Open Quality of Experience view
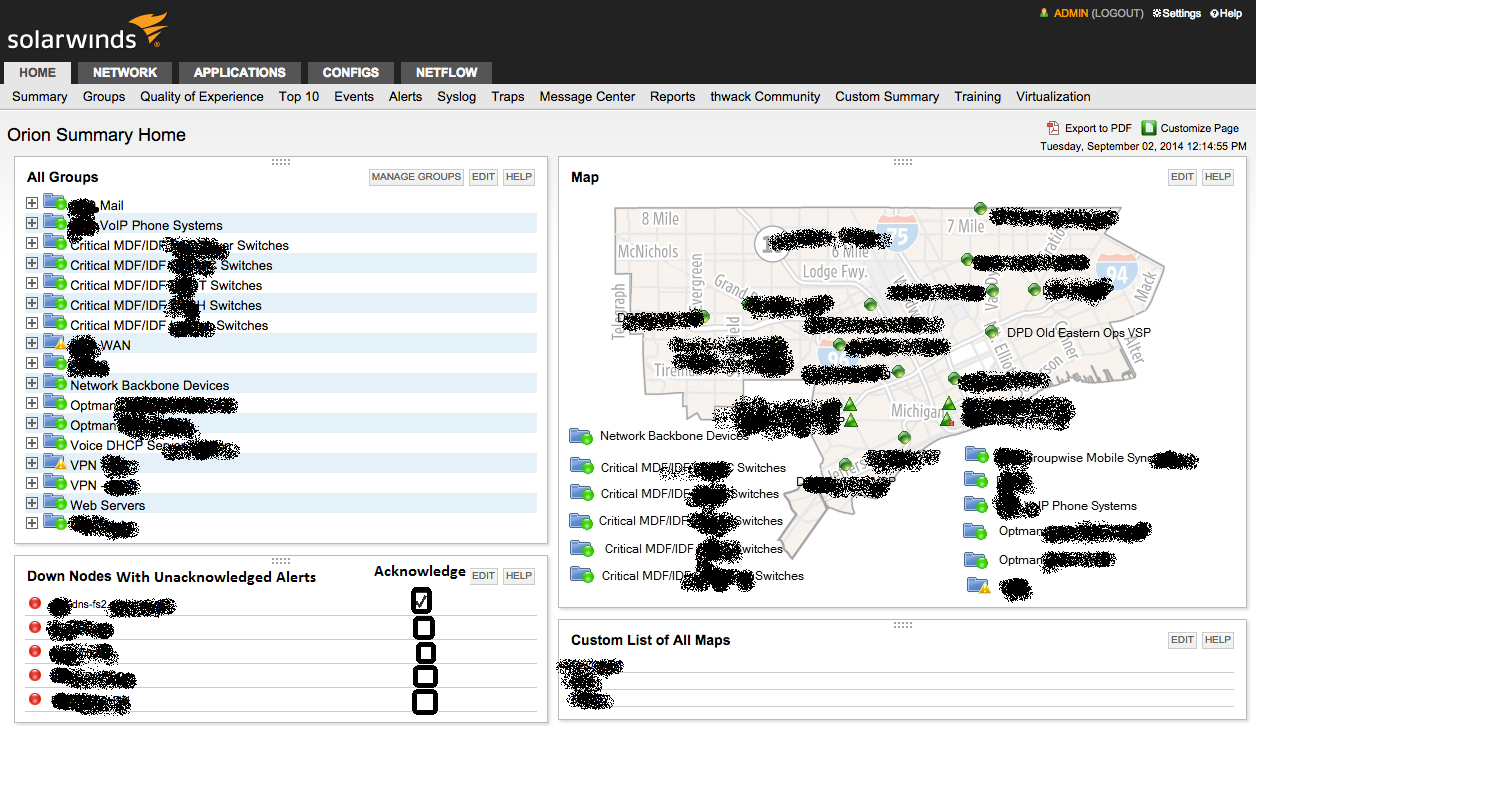1506x802 pixels. click(202, 97)
